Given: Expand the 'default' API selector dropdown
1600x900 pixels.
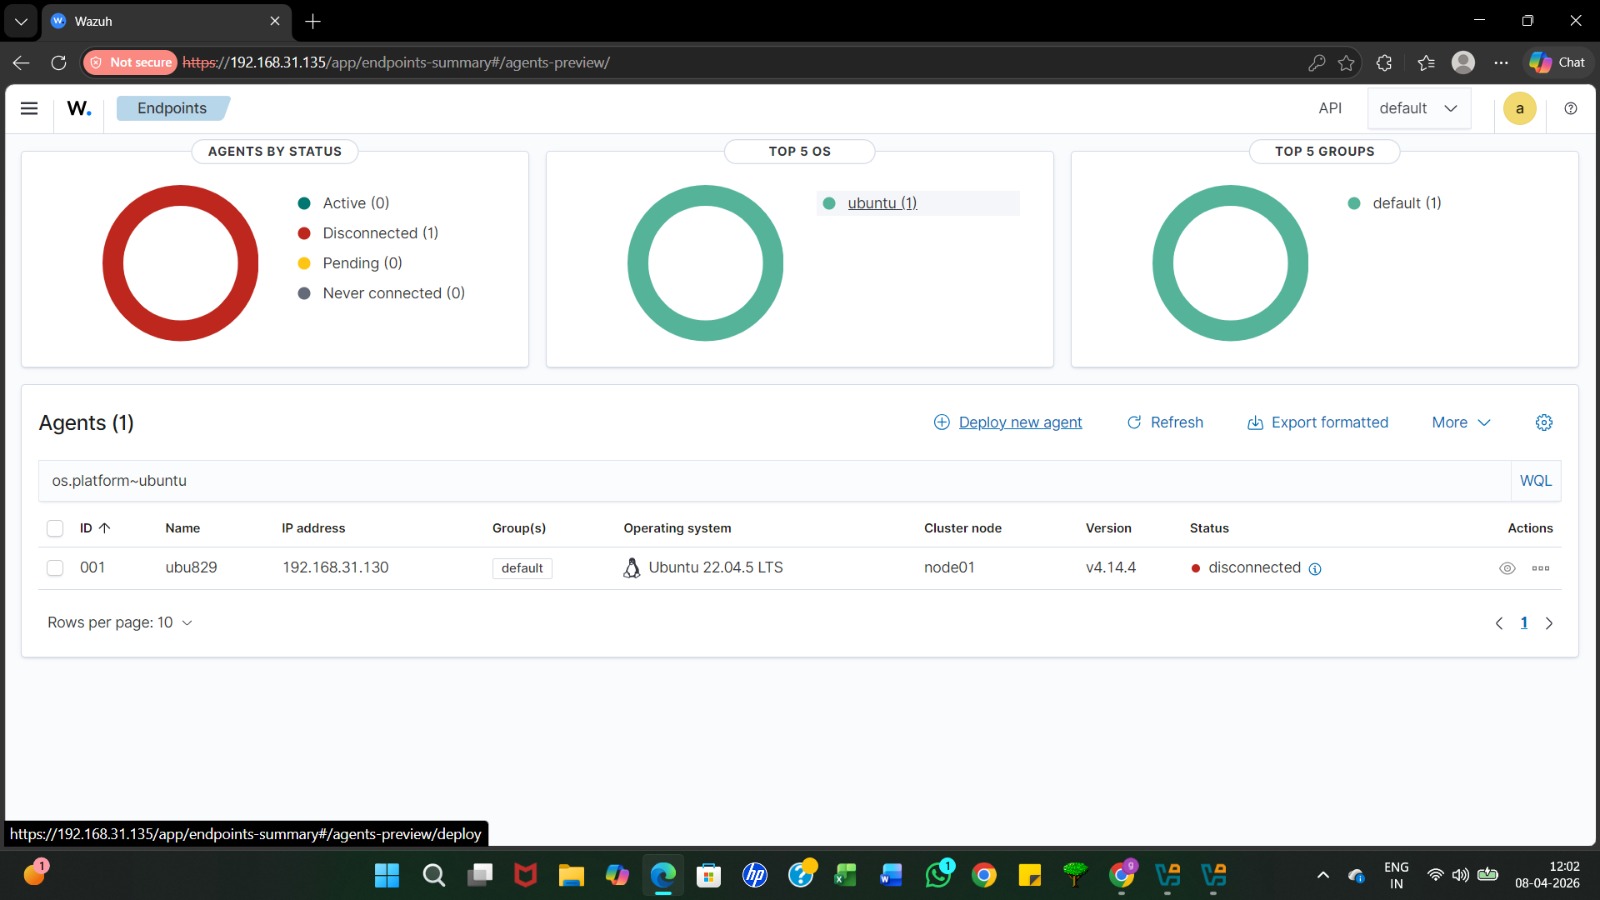Looking at the screenshot, I should coord(1419,108).
